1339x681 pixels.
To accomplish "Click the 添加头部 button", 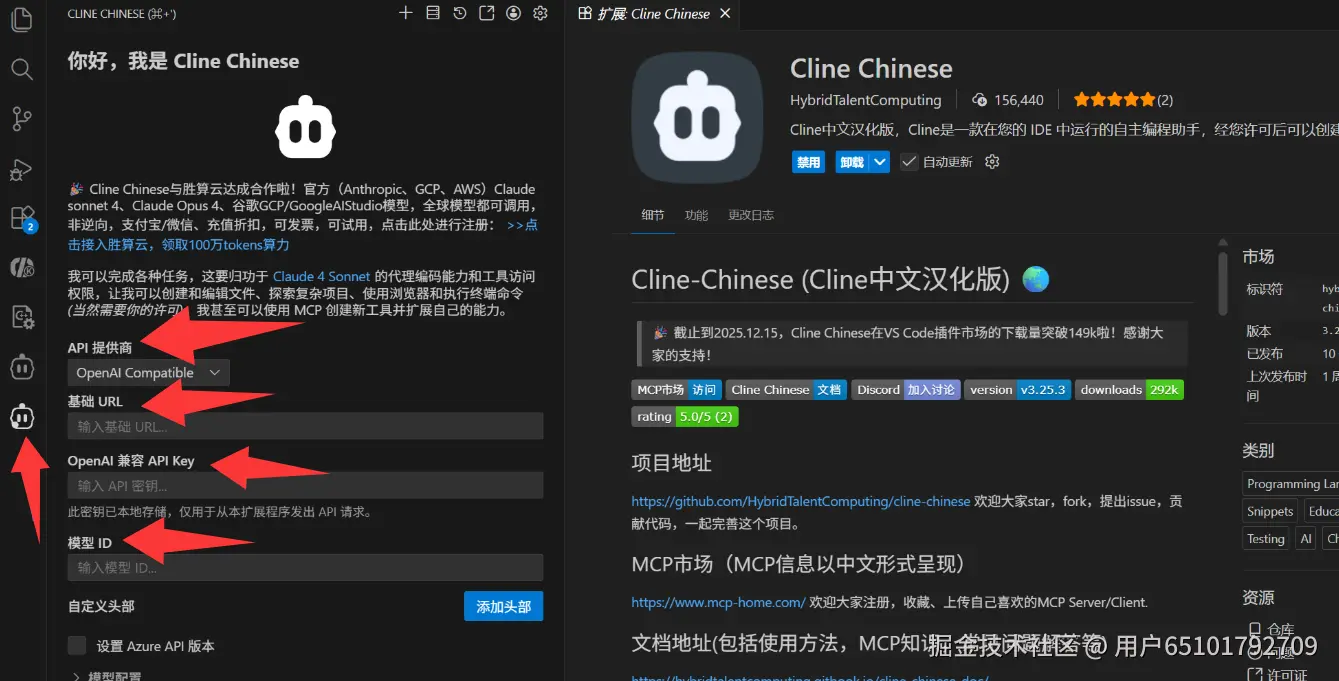I will click(x=503, y=606).
